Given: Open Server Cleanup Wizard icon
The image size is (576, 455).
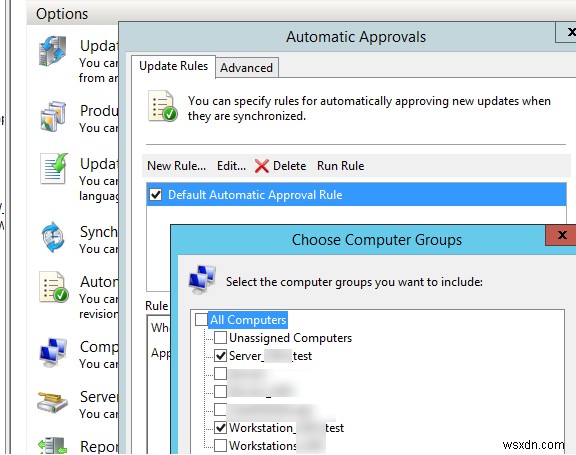Looking at the screenshot, I should point(52,403).
